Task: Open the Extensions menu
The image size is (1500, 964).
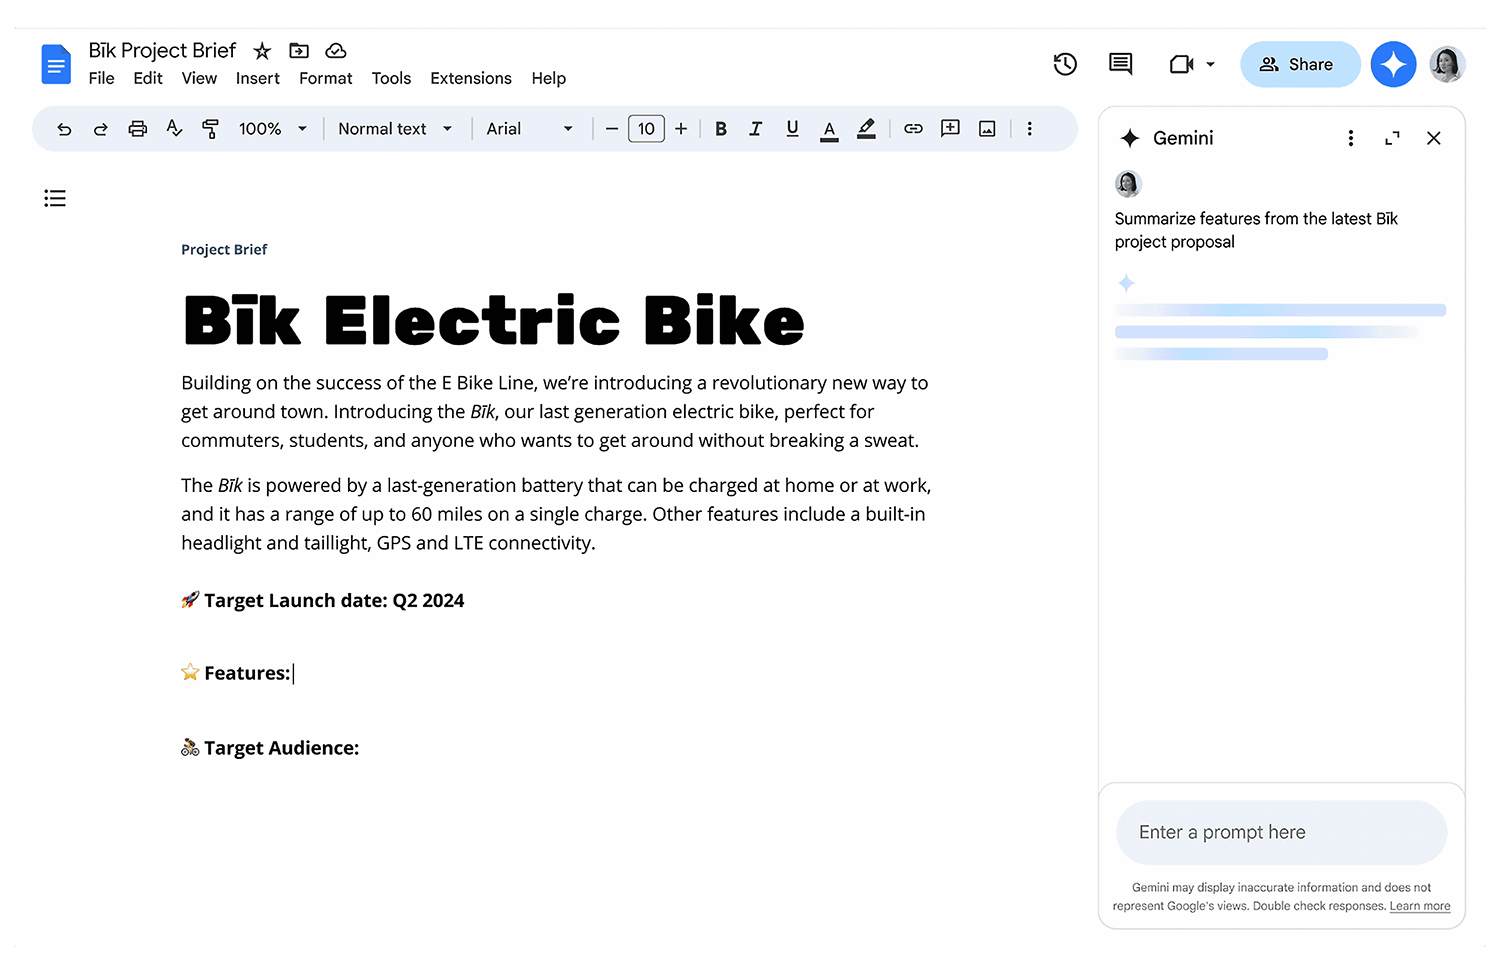Action: coord(471,78)
